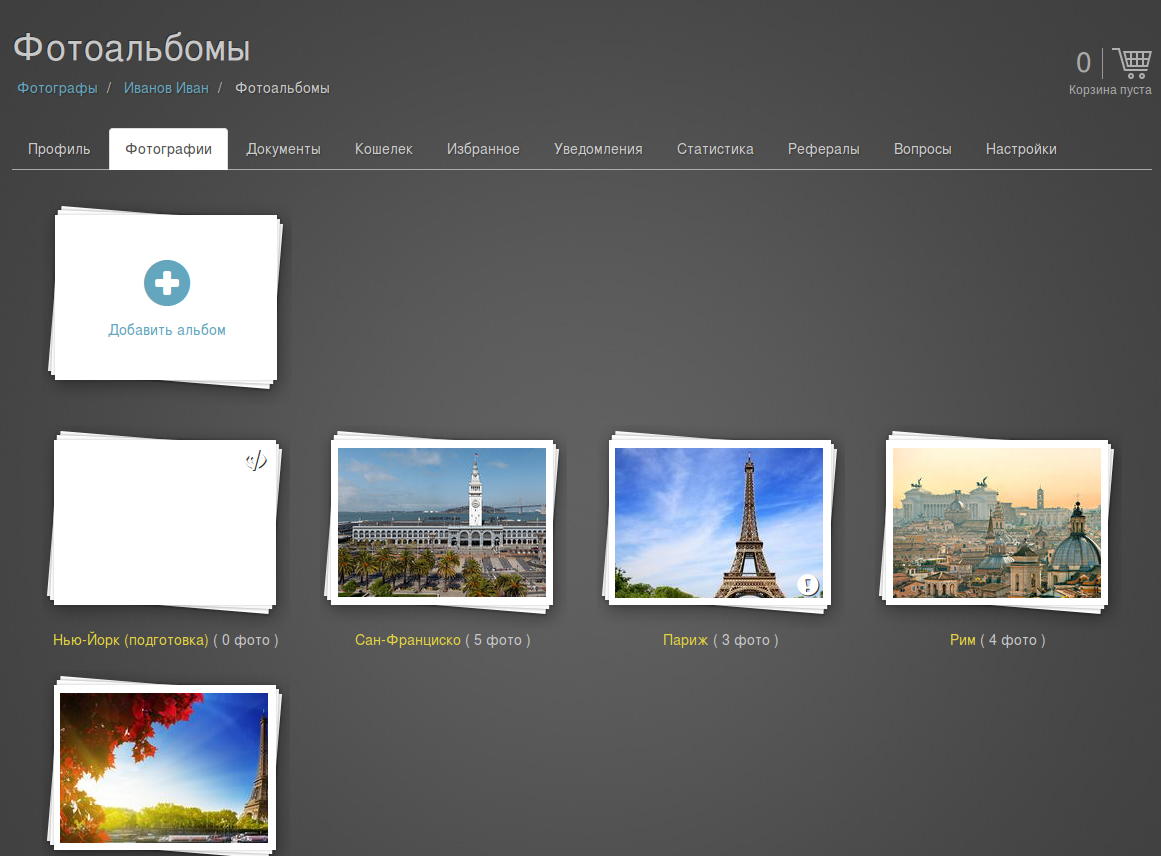Switch to the Профиль tab
The image size is (1161, 856).
[x=59, y=149]
